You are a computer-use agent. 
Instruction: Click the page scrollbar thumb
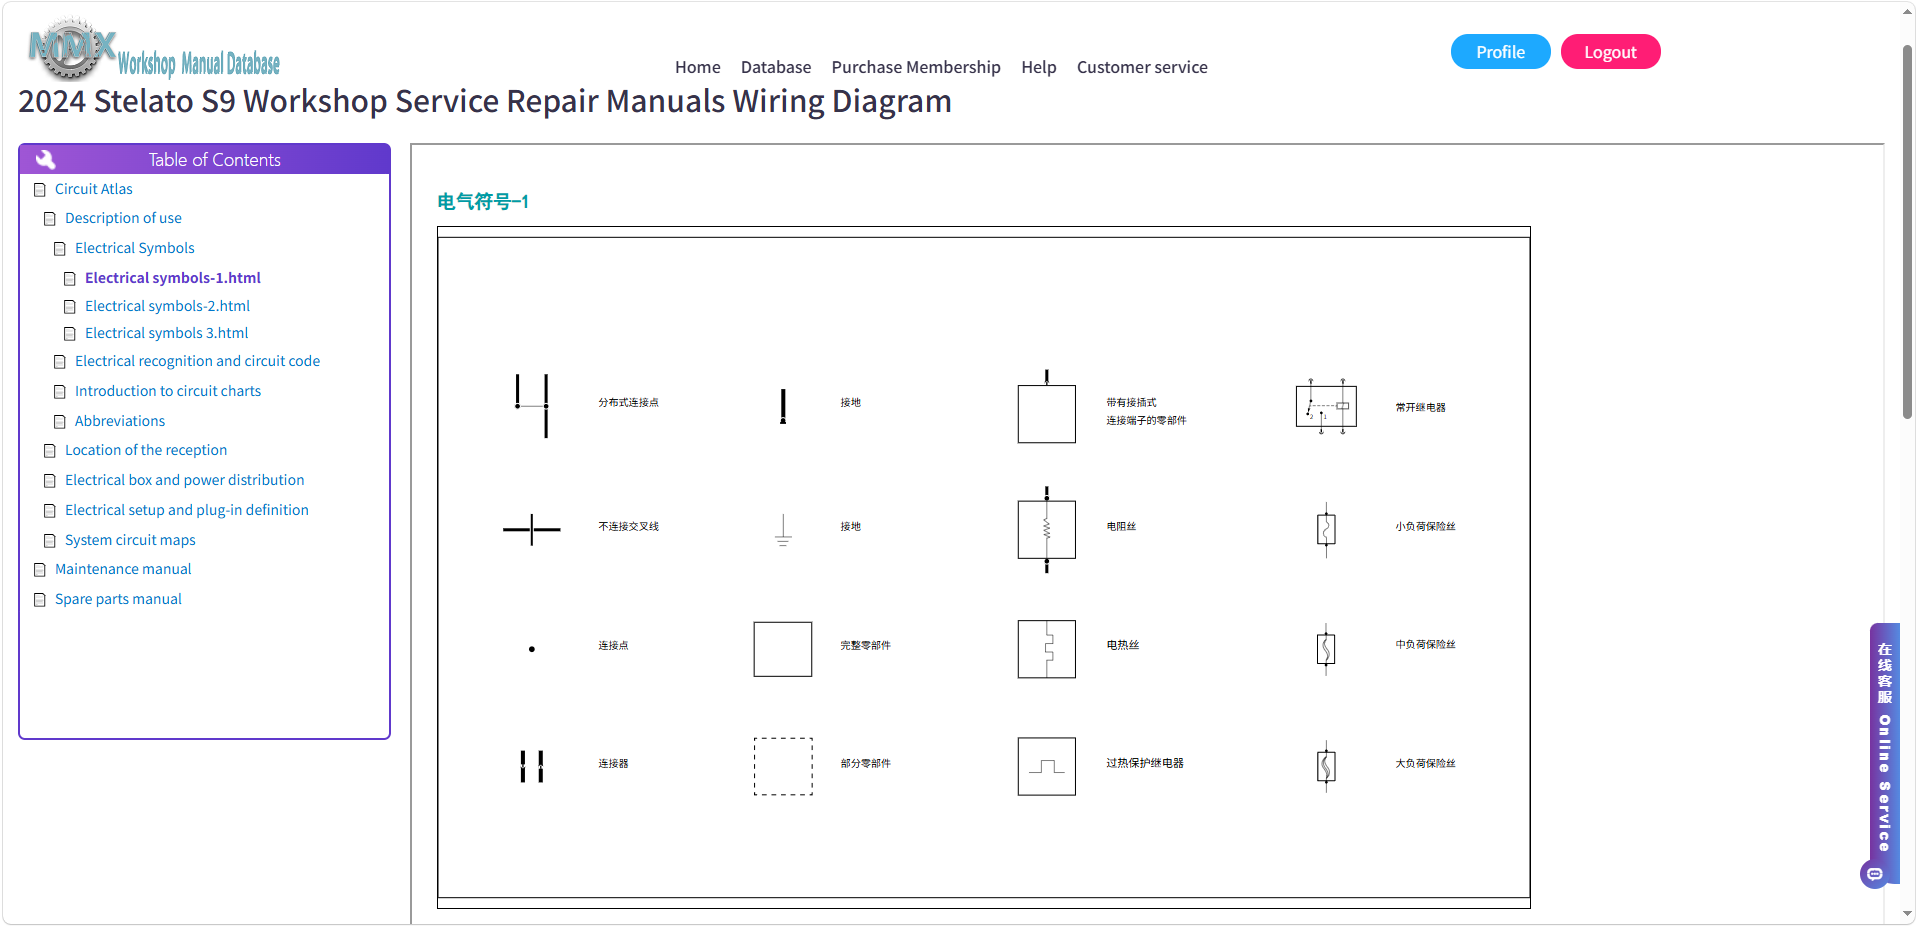tap(1908, 232)
